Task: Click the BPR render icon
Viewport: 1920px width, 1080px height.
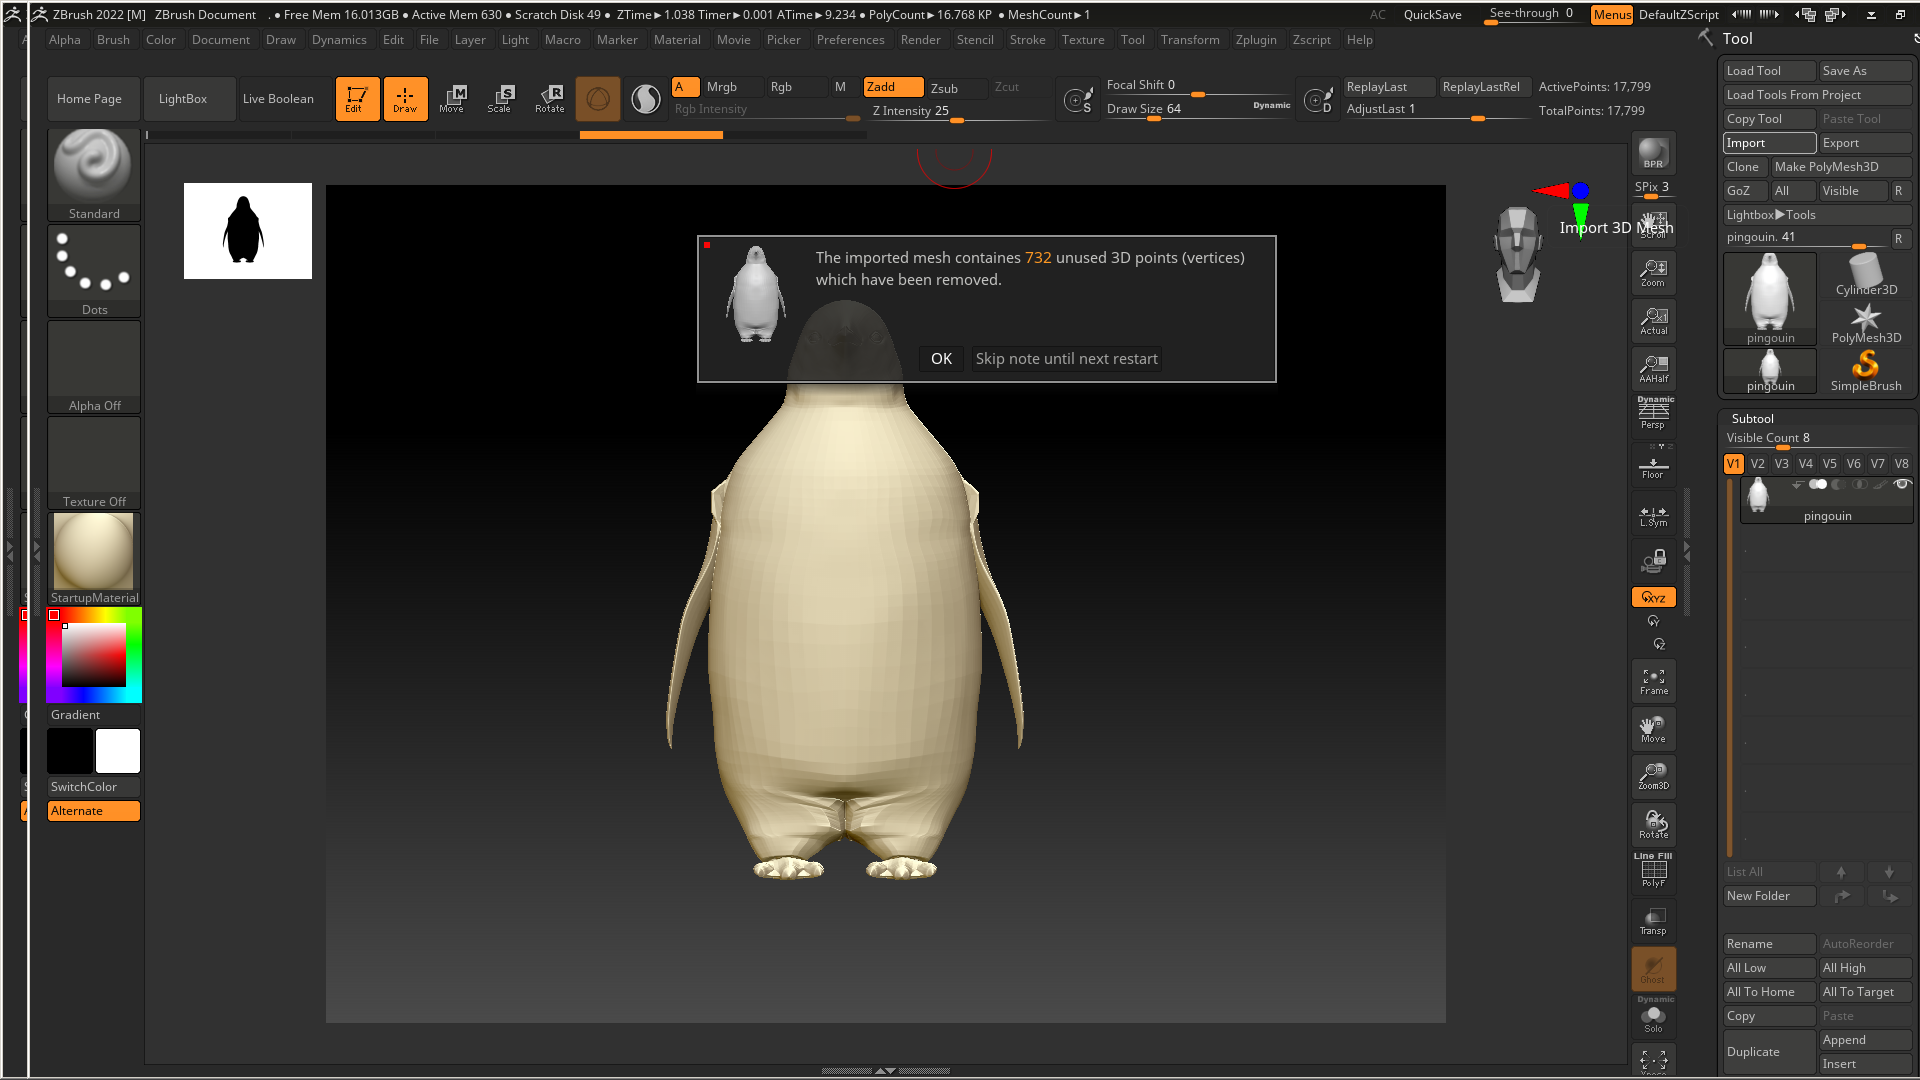Action: (x=1653, y=153)
